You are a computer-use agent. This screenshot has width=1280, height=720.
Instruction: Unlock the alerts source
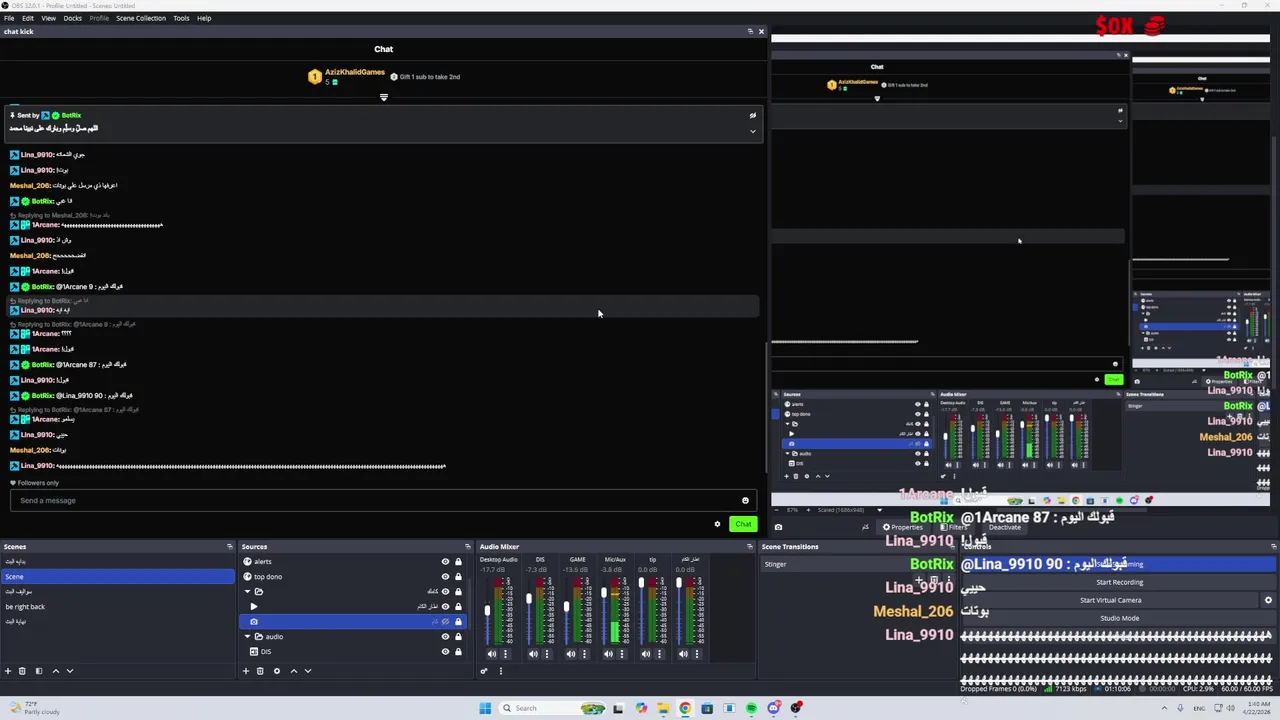tap(458, 562)
